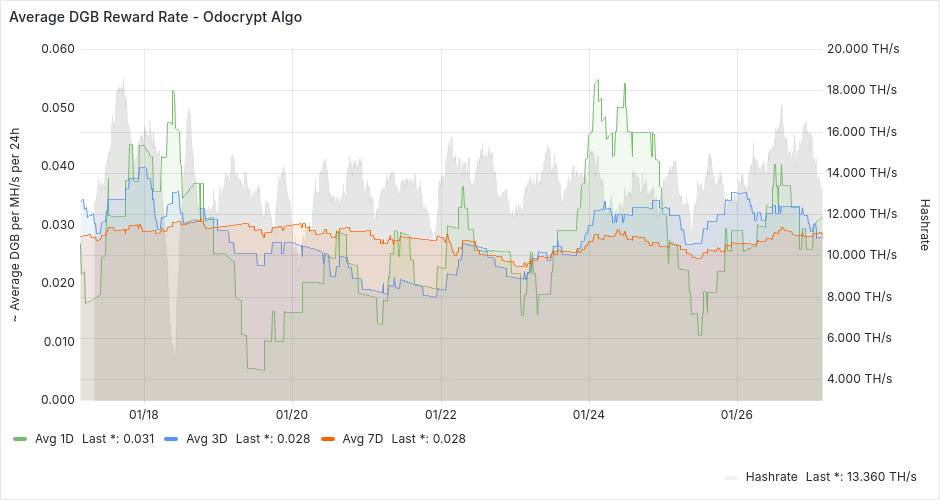Click the orange Avg 7D color swatch

click(327, 439)
